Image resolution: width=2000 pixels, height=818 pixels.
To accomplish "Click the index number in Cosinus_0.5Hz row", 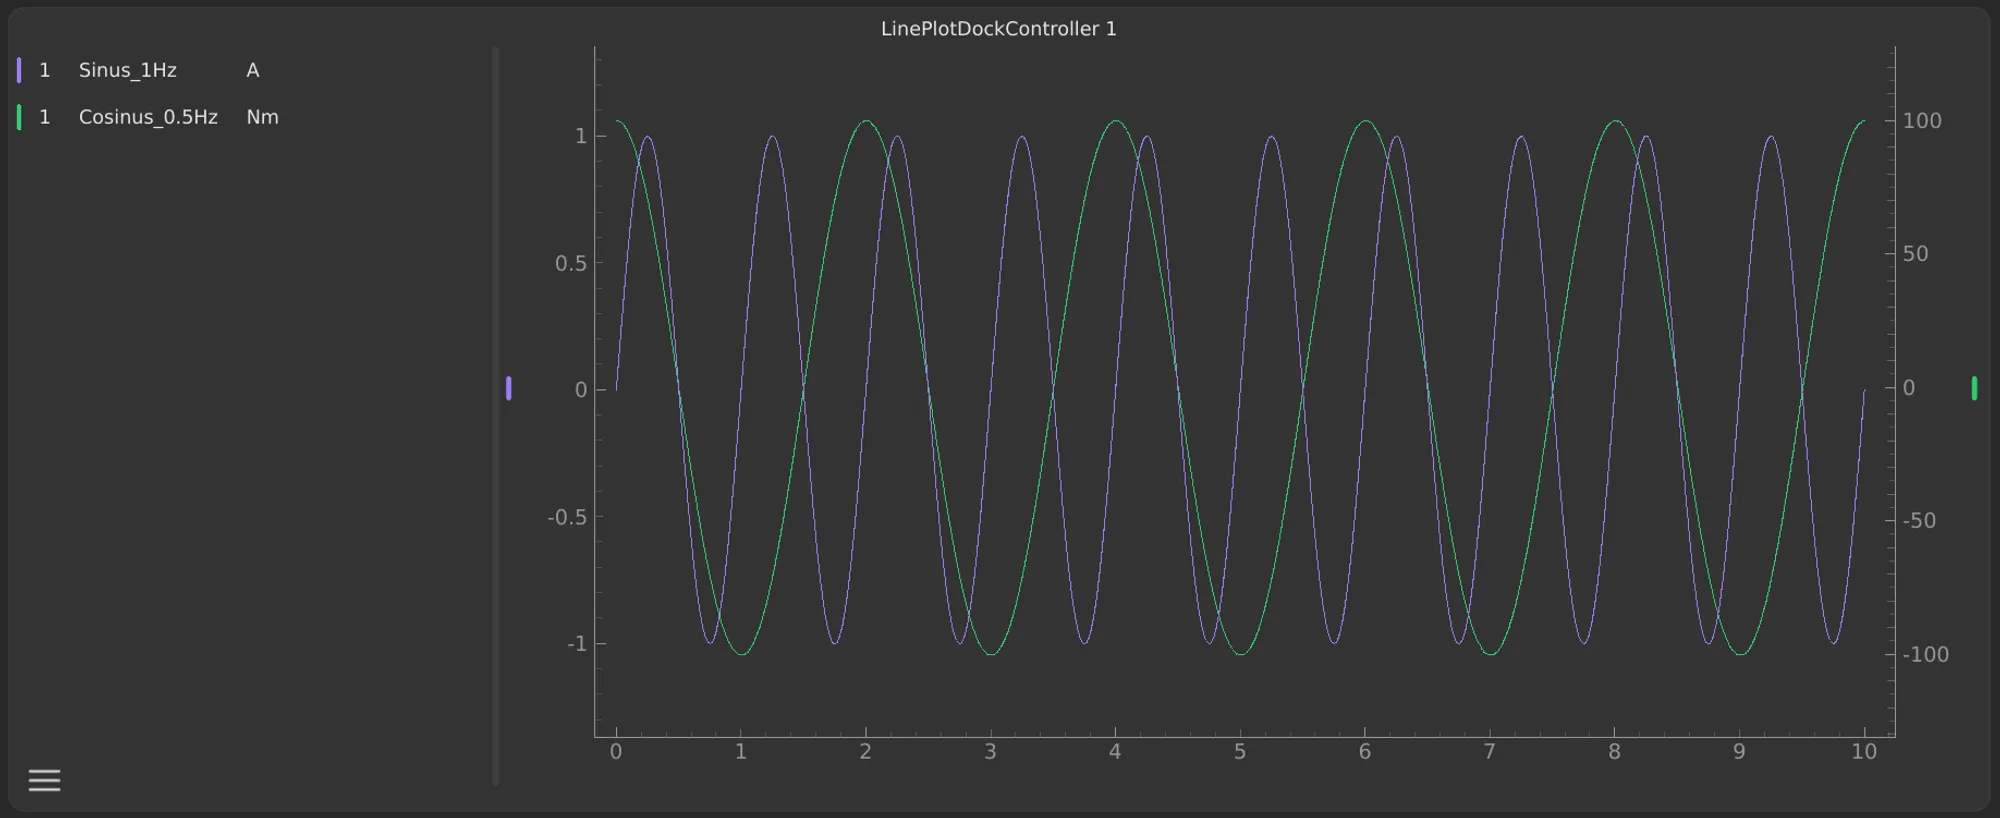I will (44, 117).
